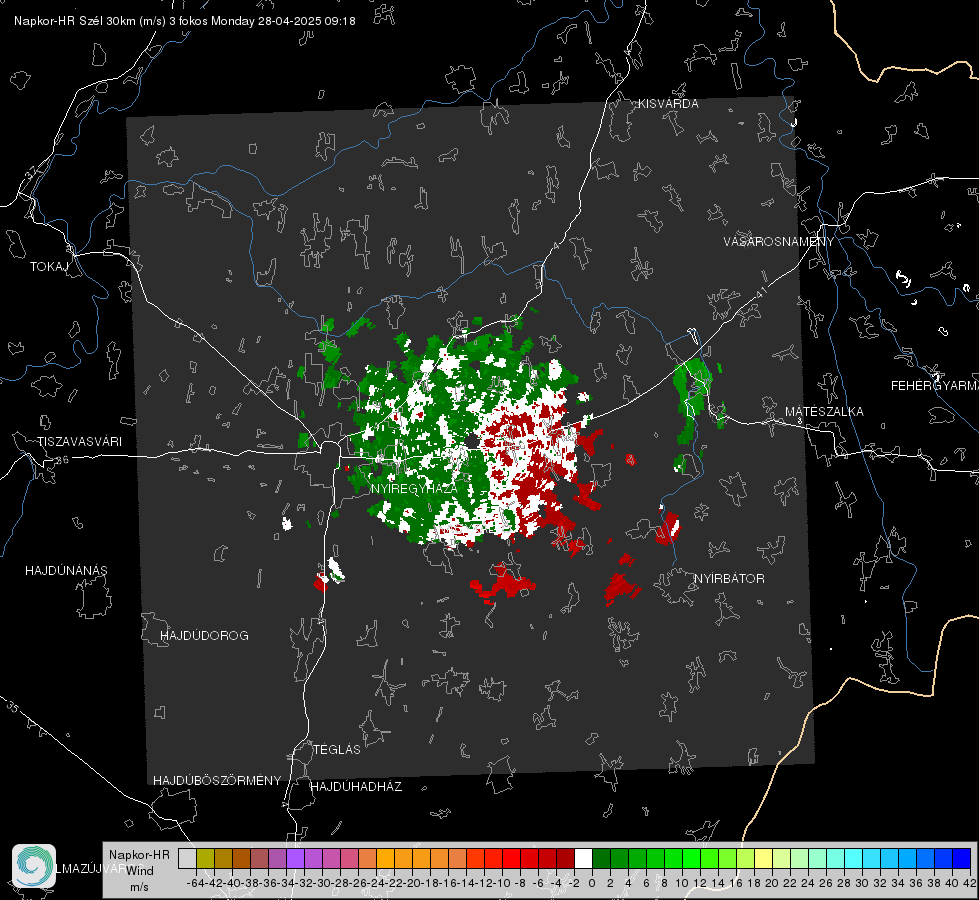The height and width of the screenshot is (900, 979).
Task: Click the TÉGLÁS town label
Action: point(337,749)
